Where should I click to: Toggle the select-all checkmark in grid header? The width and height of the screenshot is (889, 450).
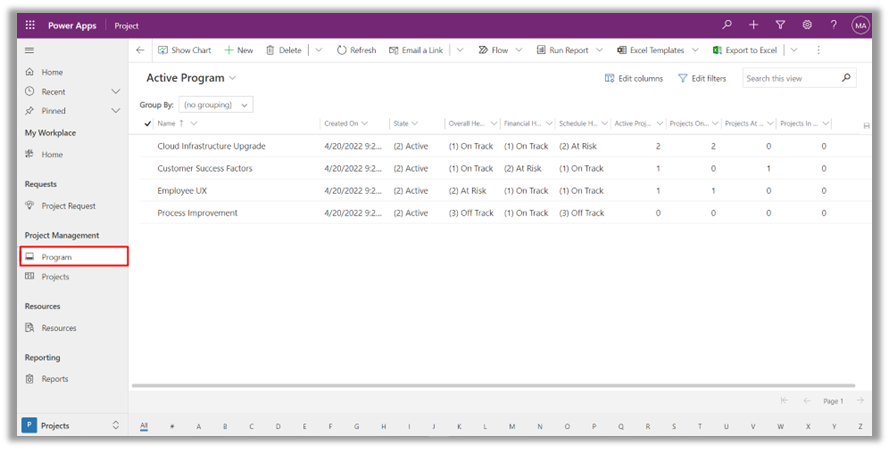pyautogui.click(x=148, y=124)
